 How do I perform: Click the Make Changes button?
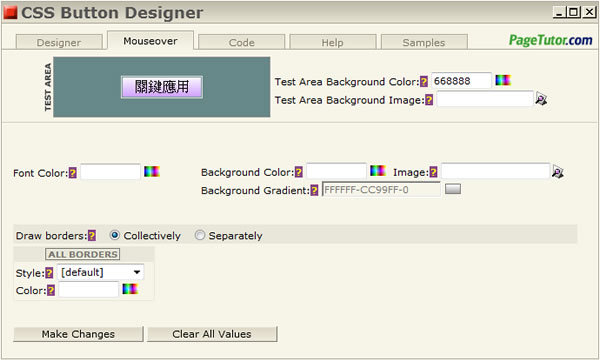(78, 334)
